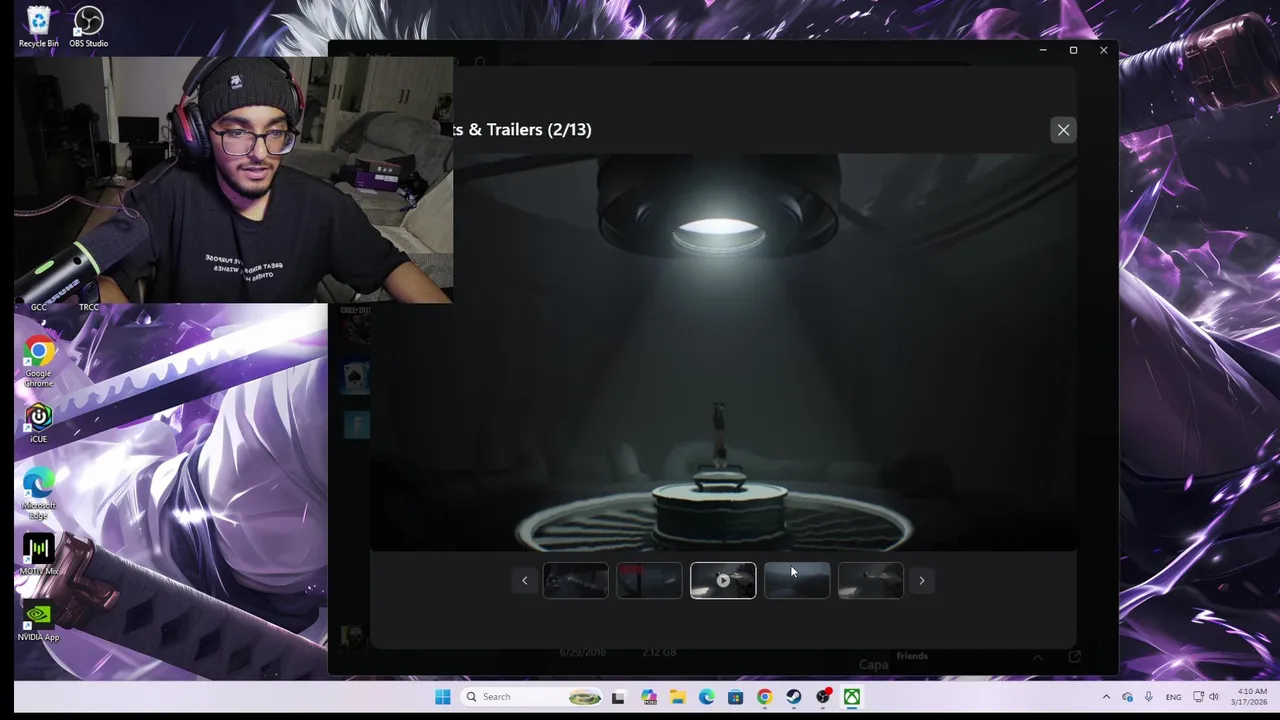Click the main trailer preview image
Screen dimensions: 1280x720
[723, 352]
